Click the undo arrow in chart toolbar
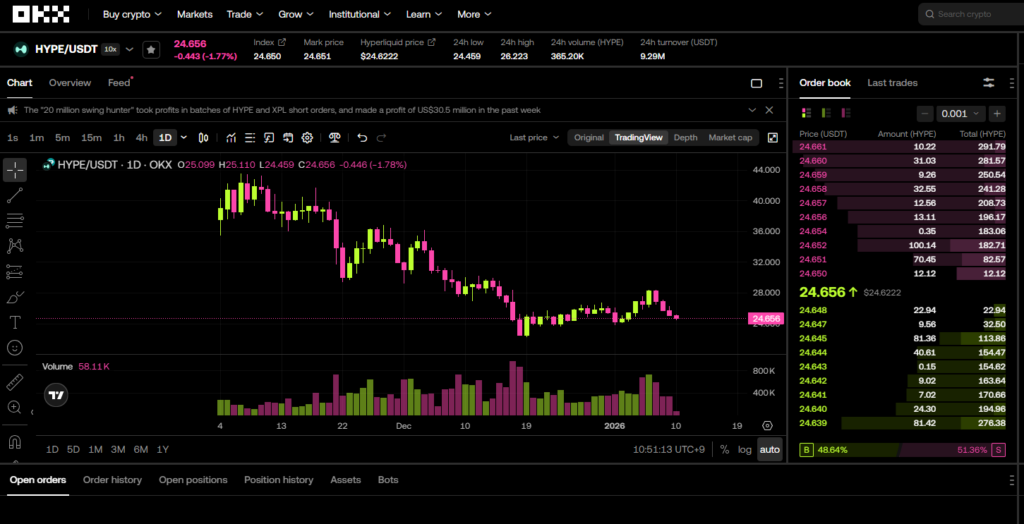1024x524 pixels. pyautogui.click(x=362, y=138)
